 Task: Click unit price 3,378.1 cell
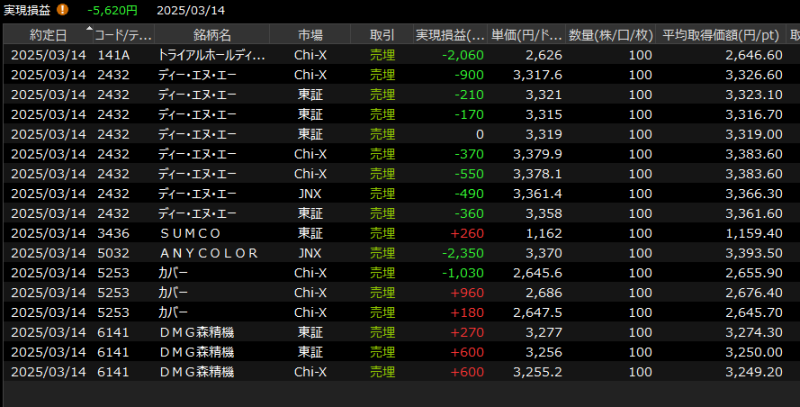click(538, 174)
